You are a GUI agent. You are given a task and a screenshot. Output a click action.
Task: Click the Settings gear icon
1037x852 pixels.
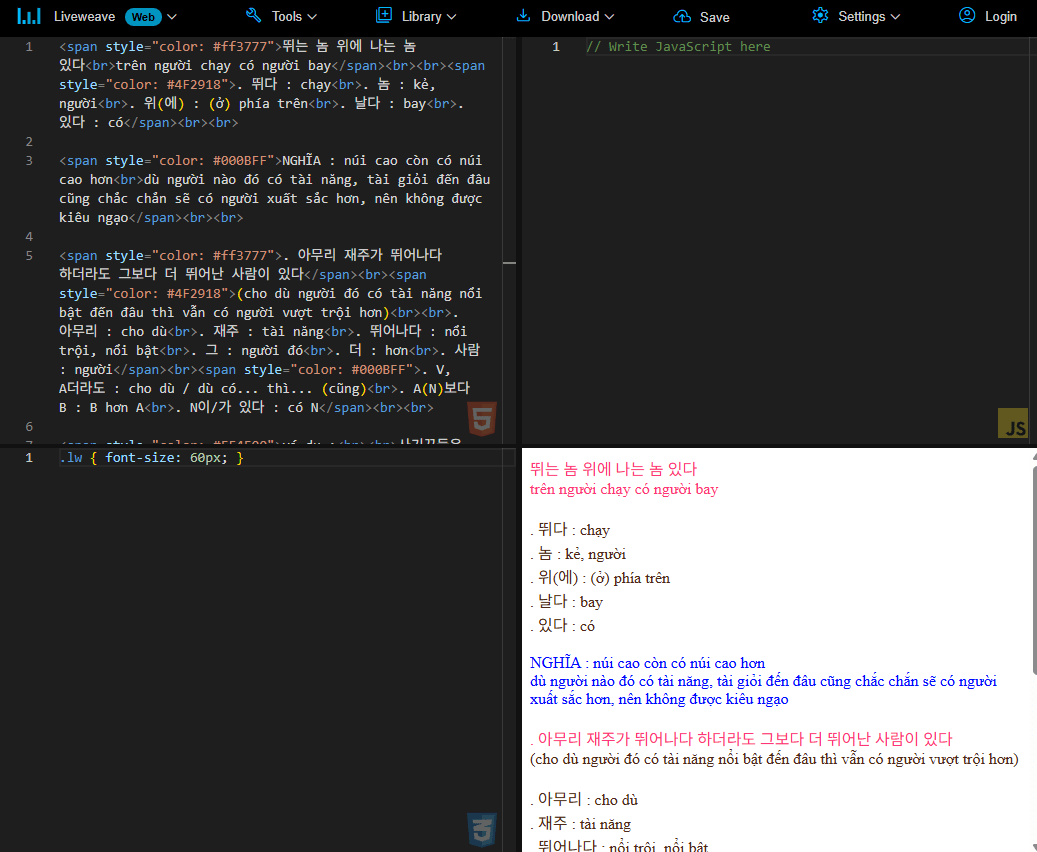point(820,16)
